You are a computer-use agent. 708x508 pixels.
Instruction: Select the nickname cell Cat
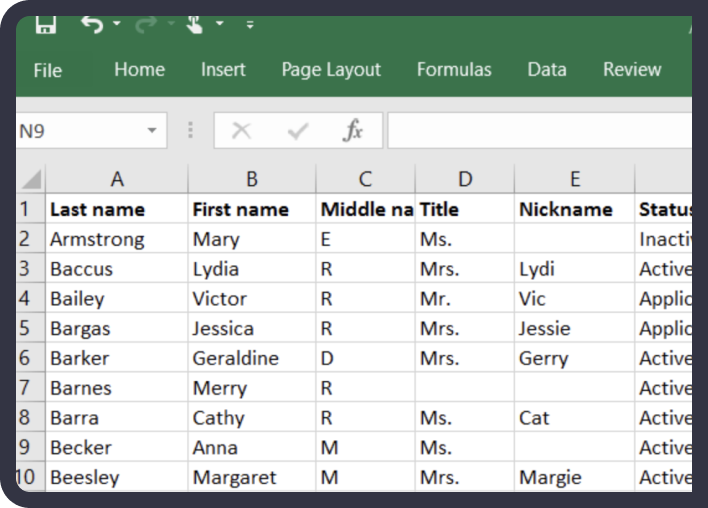[x=574, y=418]
